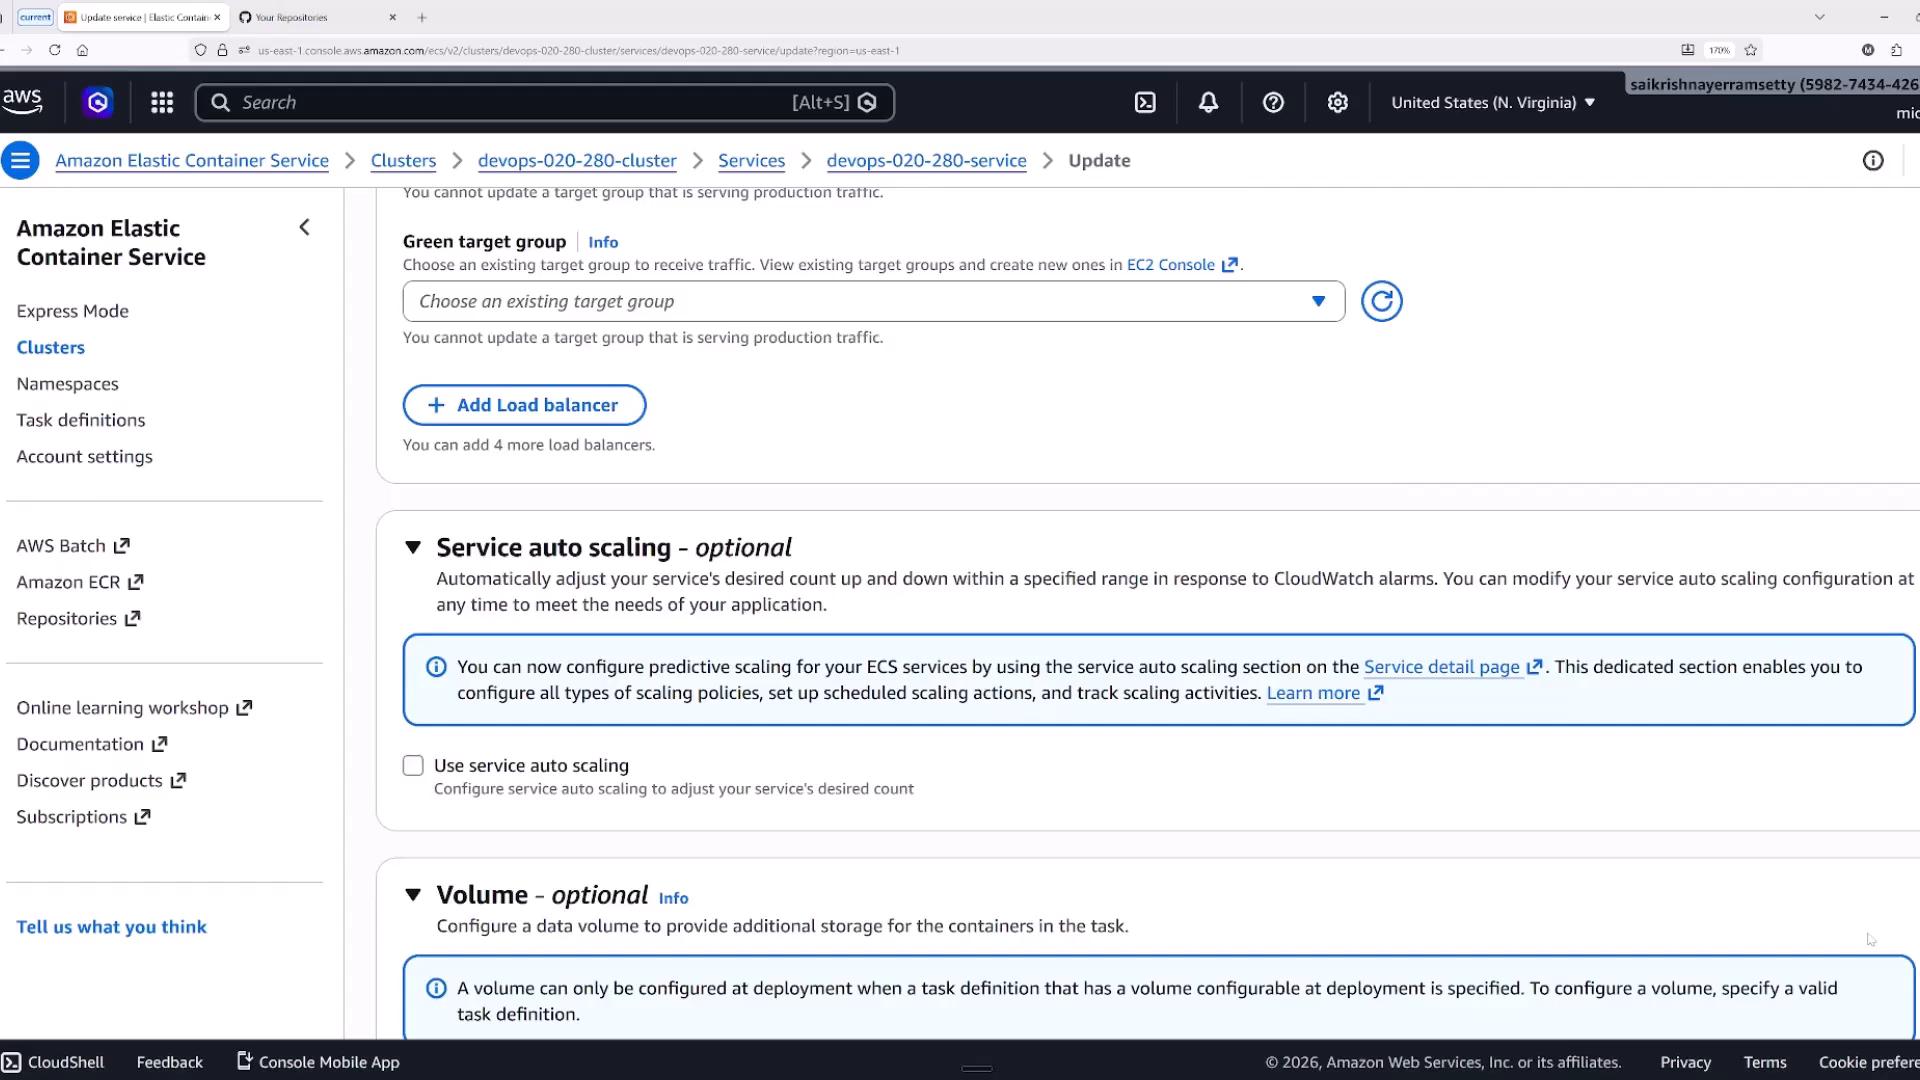
Task: Collapse the Service auto scaling section
Action: click(413, 547)
